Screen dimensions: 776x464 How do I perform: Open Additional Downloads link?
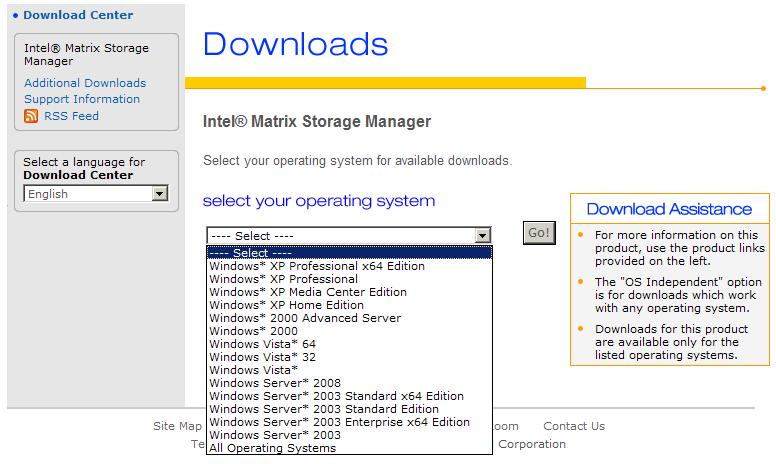[x=85, y=83]
